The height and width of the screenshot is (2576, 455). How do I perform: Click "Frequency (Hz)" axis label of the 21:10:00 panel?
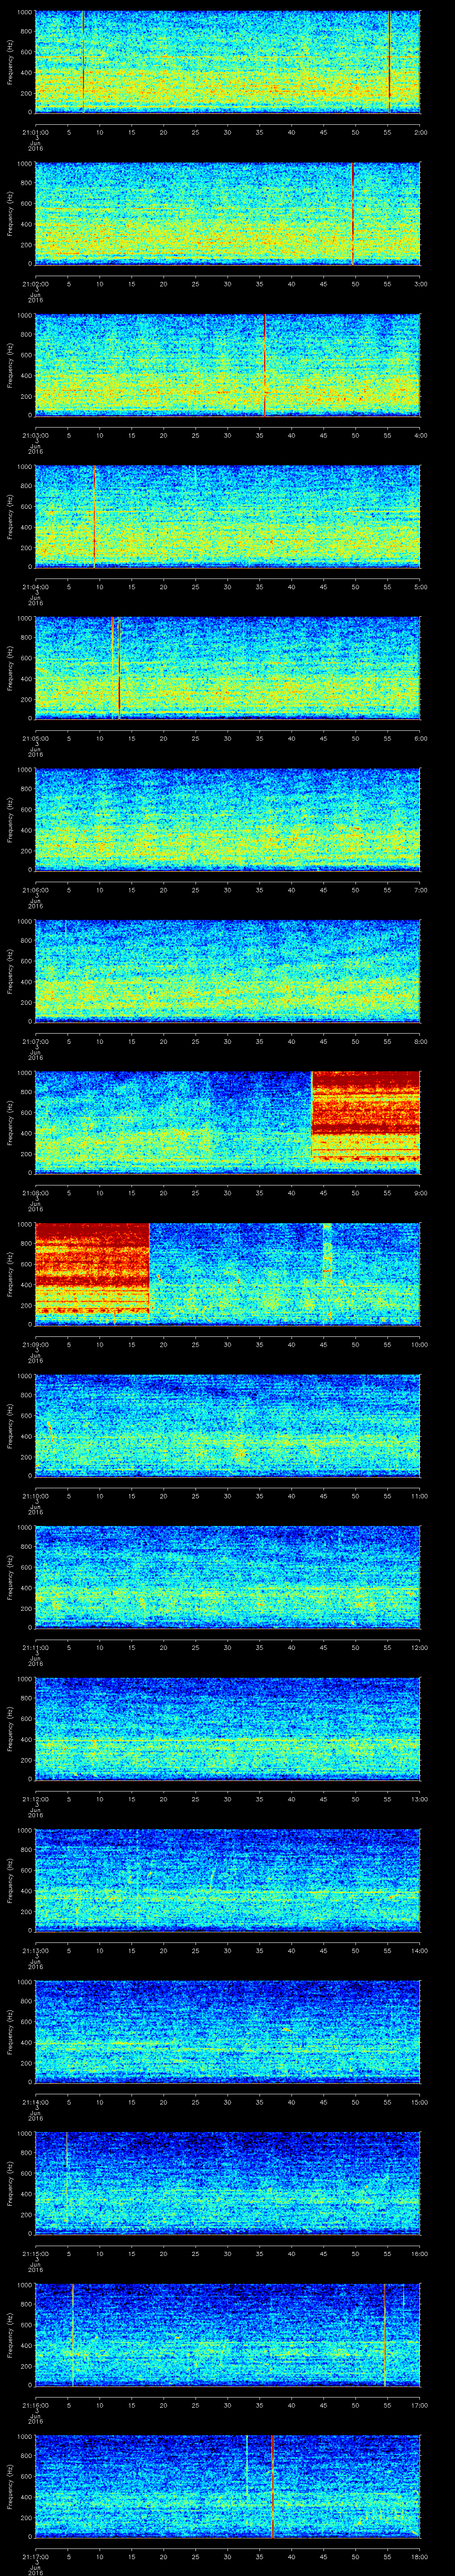click(10, 1426)
